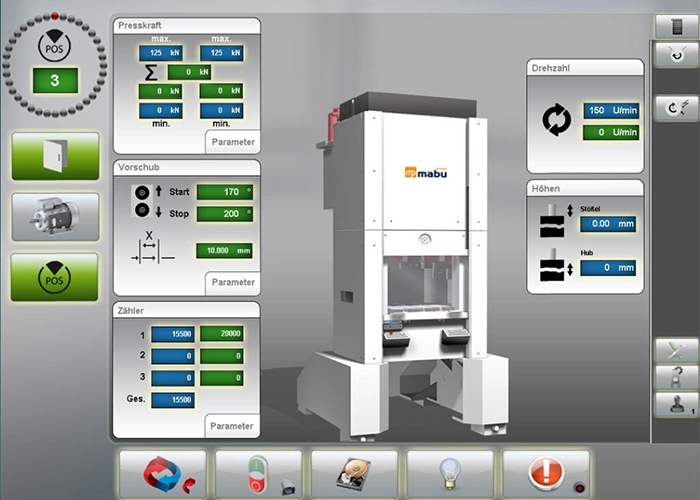700x500 pixels.
Task: Select the Vorschub Start angle 170 field
Action: (x=225, y=192)
